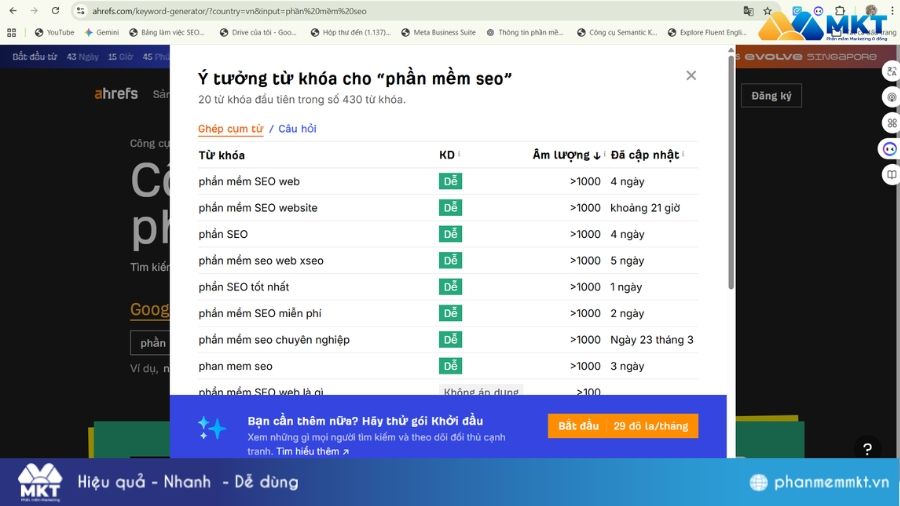Select keyword phan mem seo
Image resolution: width=900 pixels, height=506 pixels.
click(x=235, y=366)
